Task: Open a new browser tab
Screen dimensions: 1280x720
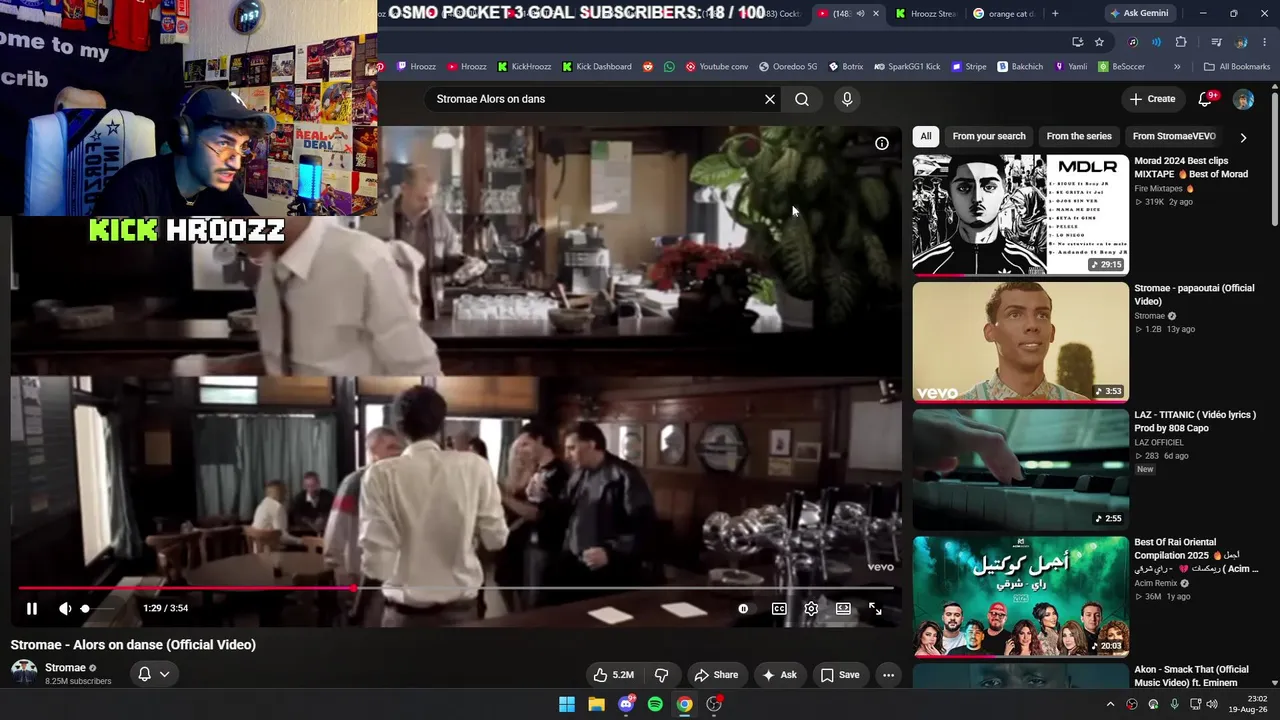Action: click(1055, 14)
